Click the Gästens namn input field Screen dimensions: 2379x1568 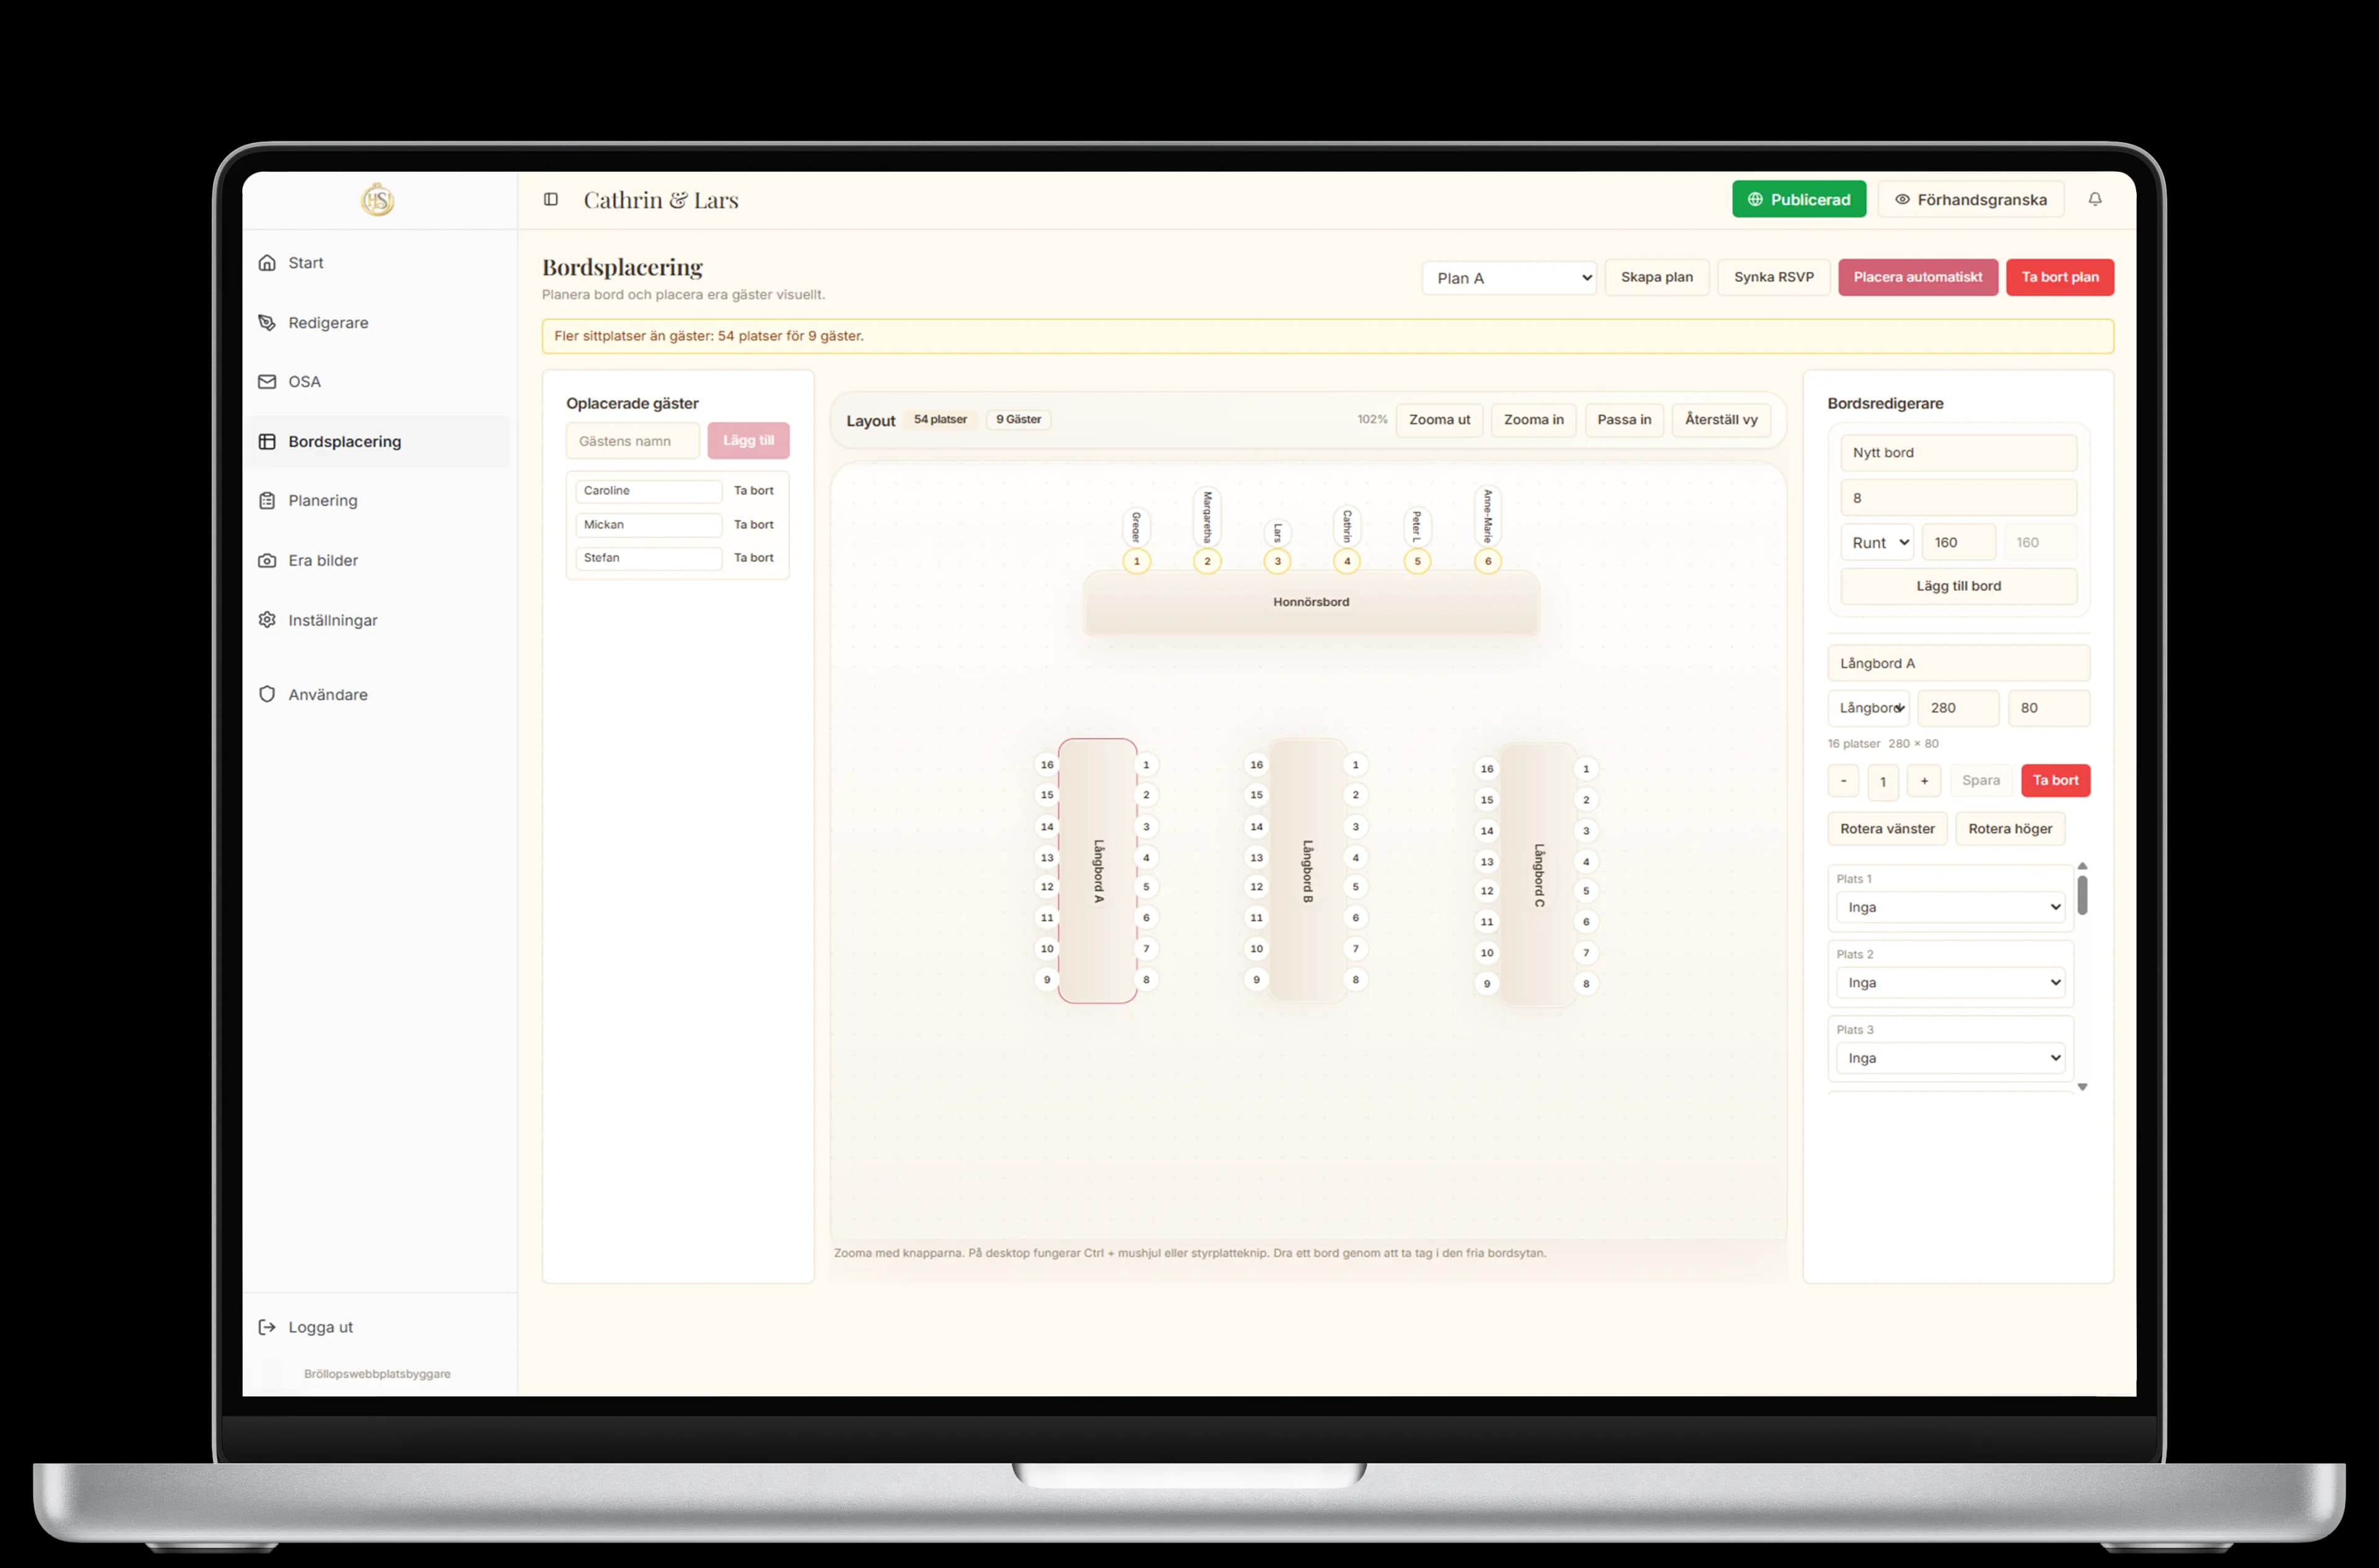pyautogui.click(x=632, y=441)
